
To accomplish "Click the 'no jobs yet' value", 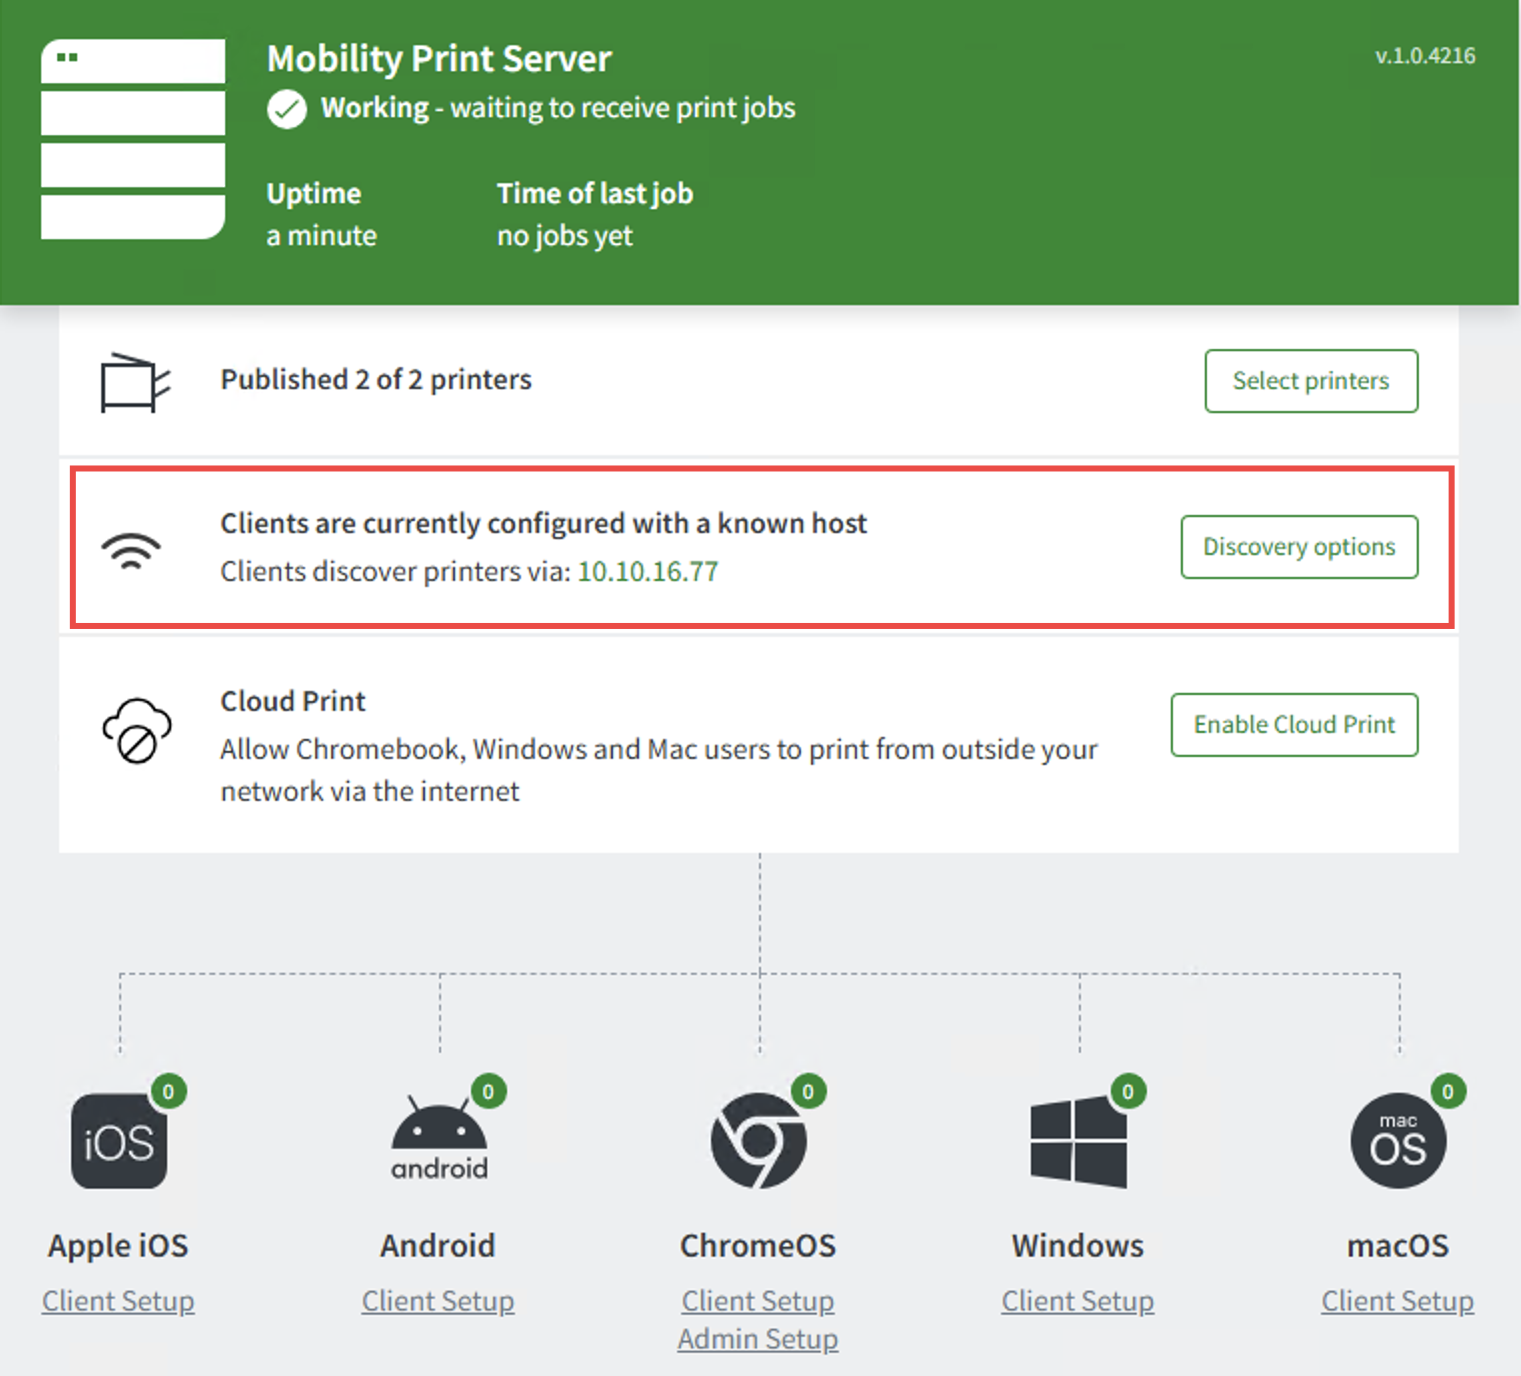I will [x=565, y=237].
